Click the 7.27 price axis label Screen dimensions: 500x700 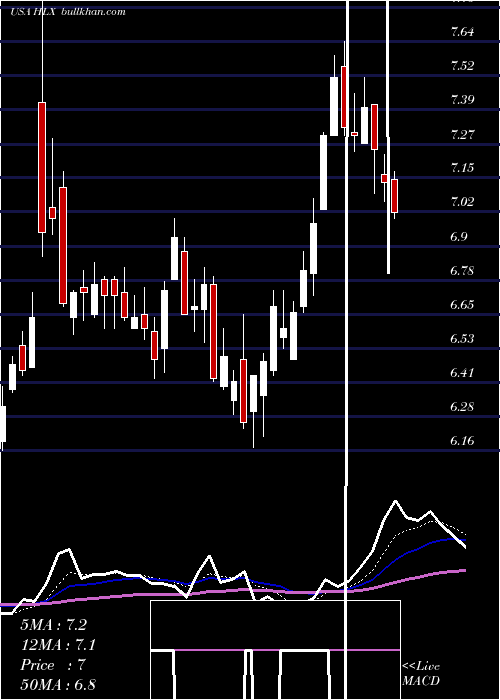click(x=462, y=133)
